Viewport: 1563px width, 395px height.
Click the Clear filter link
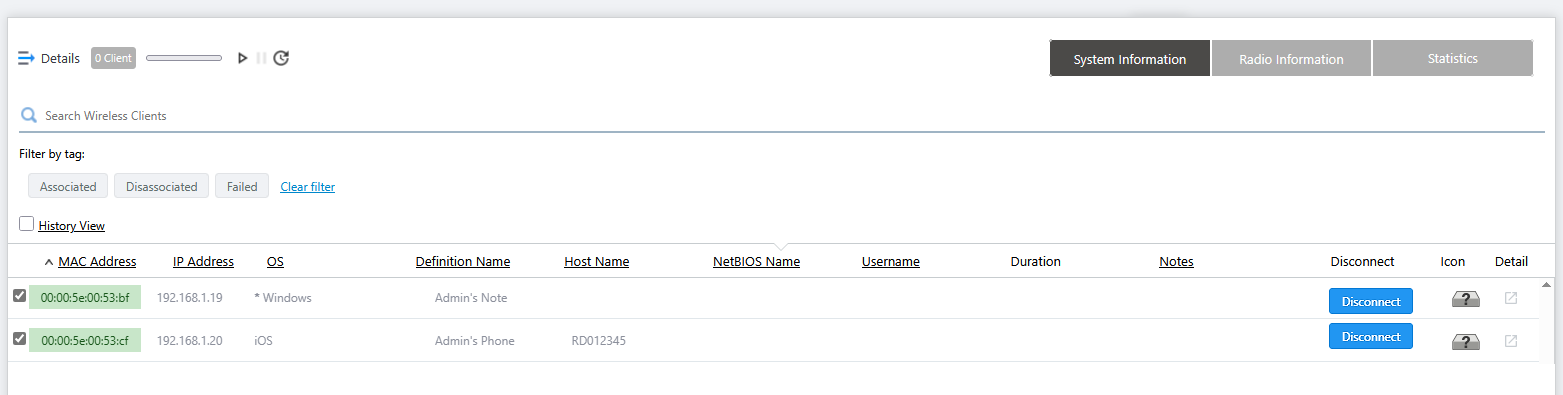tap(307, 187)
